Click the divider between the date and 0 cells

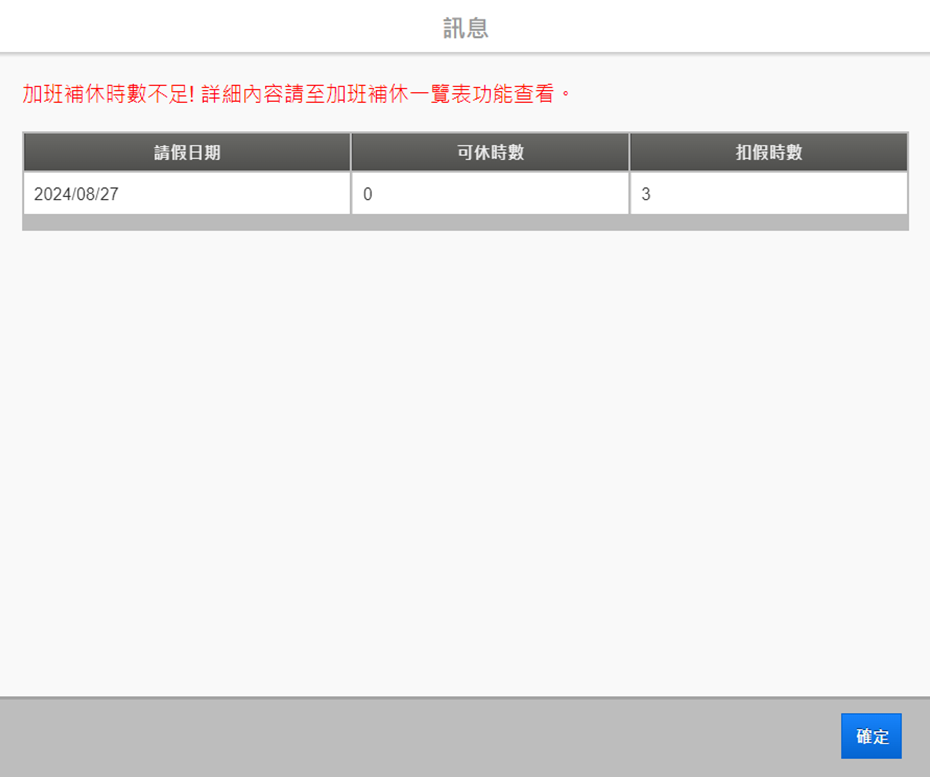pos(351,194)
